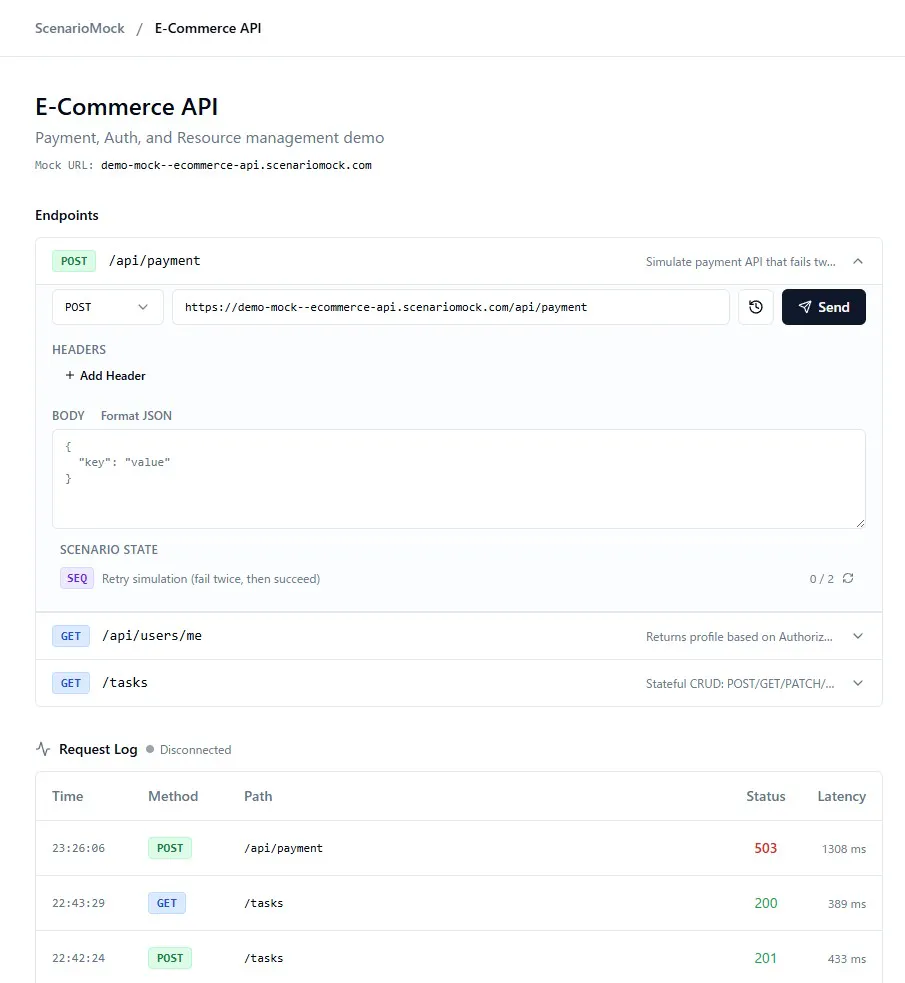Image resolution: width=905 pixels, height=983 pixels.
Task: Click the Path column header
Action: pos(258,796)
